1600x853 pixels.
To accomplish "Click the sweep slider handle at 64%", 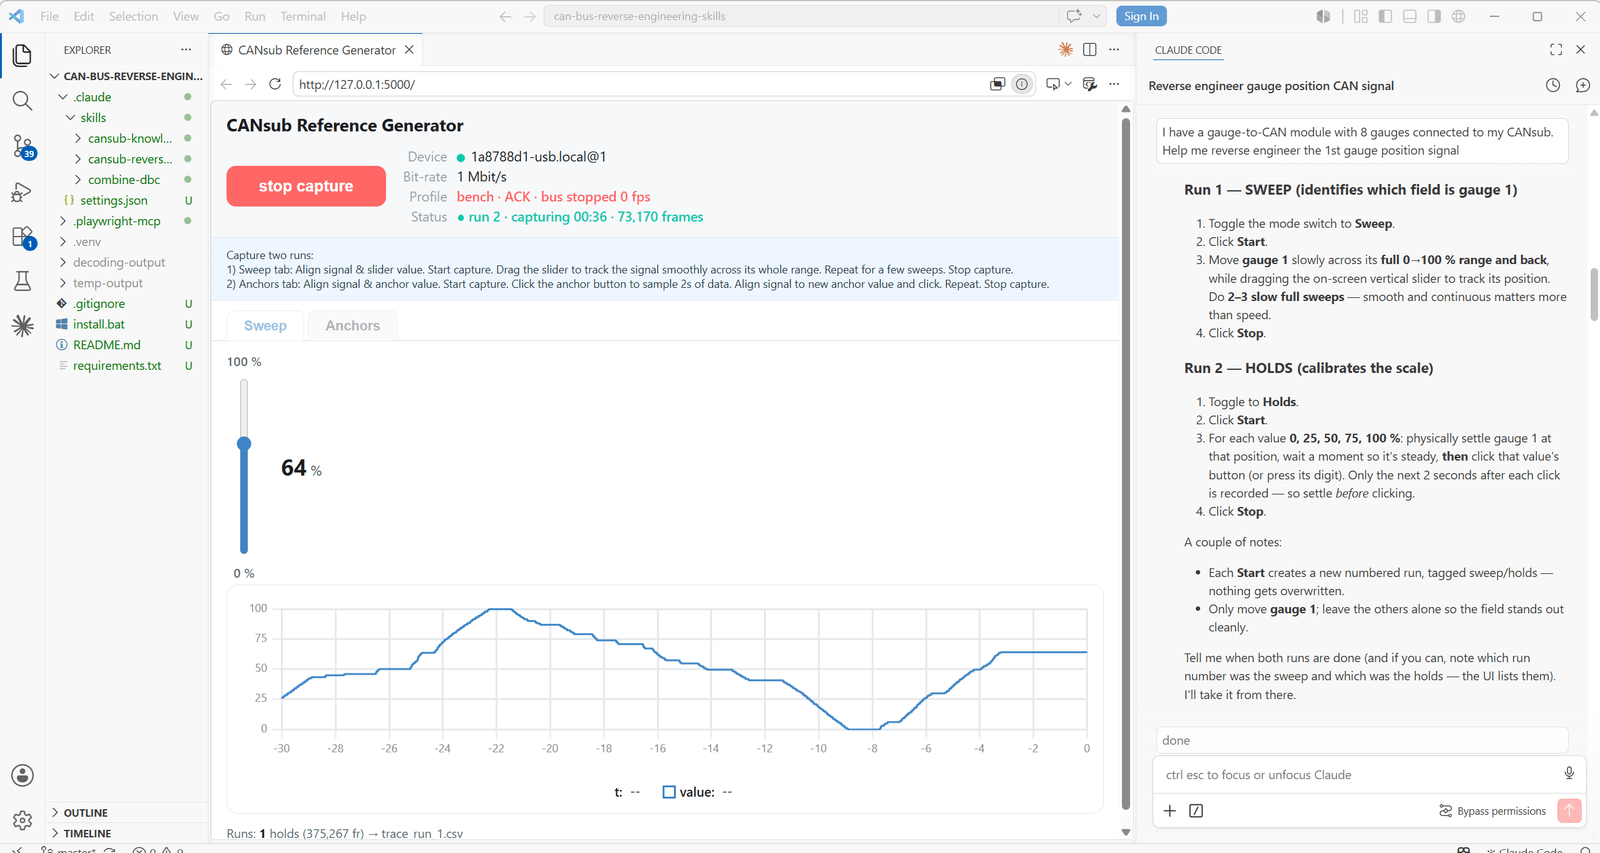I will pos(244,443).
